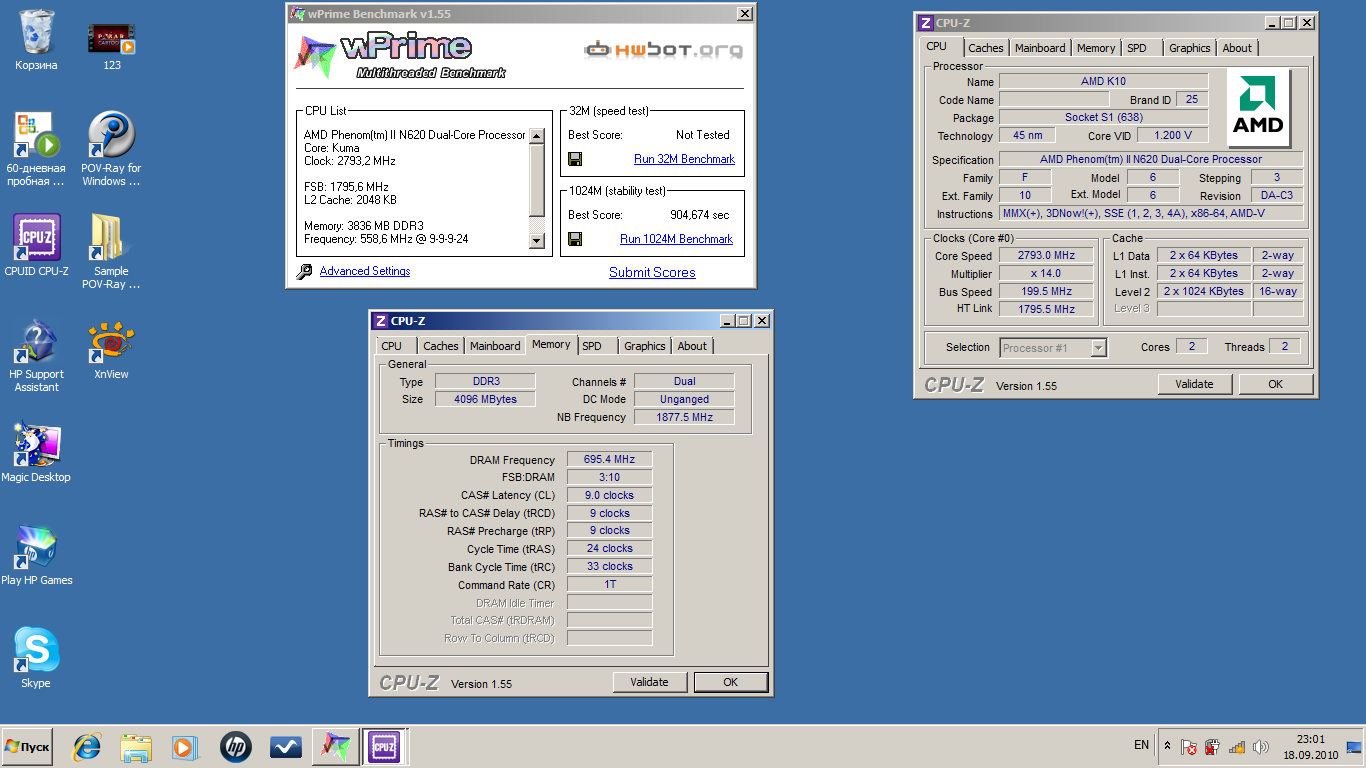Open Advanced Settings link in wPrime
Viewport: 1366px width, 768px height.
(365, 271)
